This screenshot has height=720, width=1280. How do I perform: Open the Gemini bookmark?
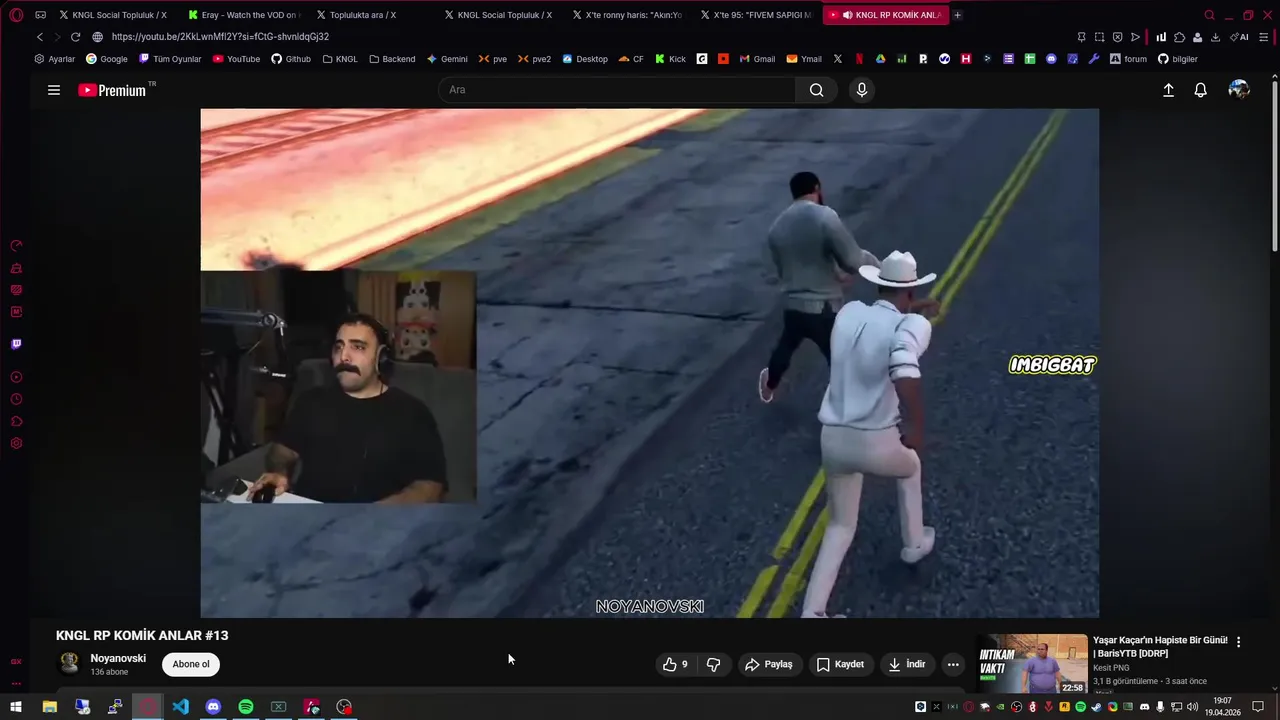447,59
